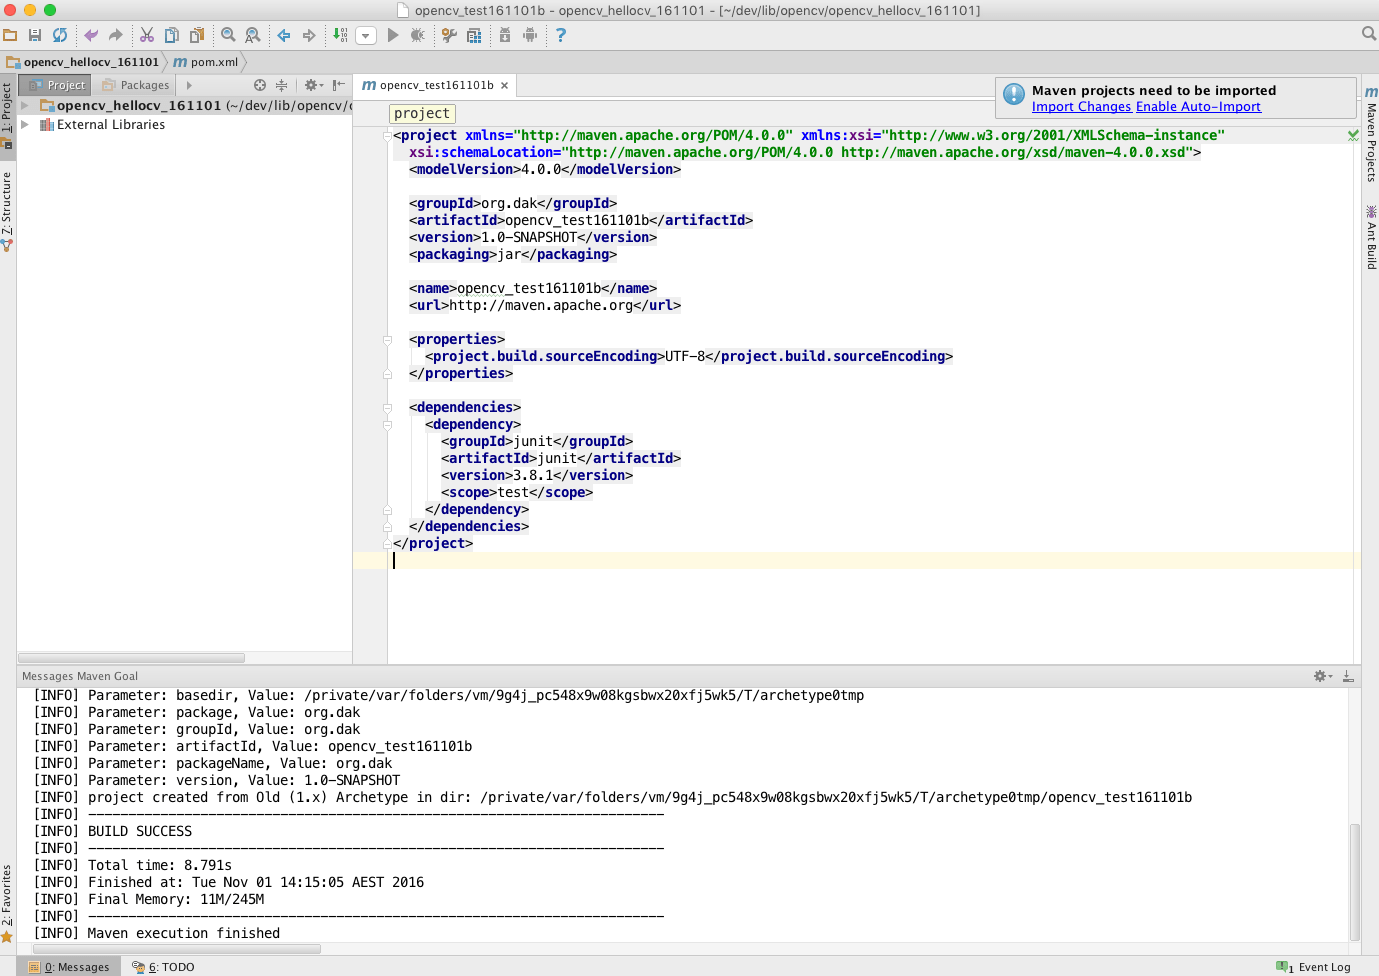
Task: Click the Messages panel horizontal scrollbar
Action: [177, 949]
